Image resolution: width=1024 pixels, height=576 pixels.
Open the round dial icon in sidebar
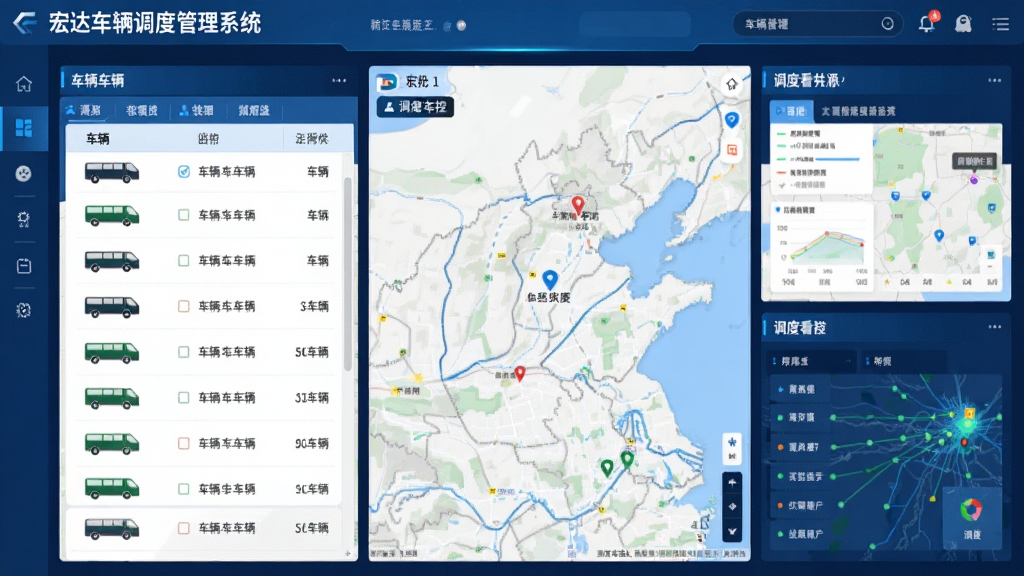24,173
